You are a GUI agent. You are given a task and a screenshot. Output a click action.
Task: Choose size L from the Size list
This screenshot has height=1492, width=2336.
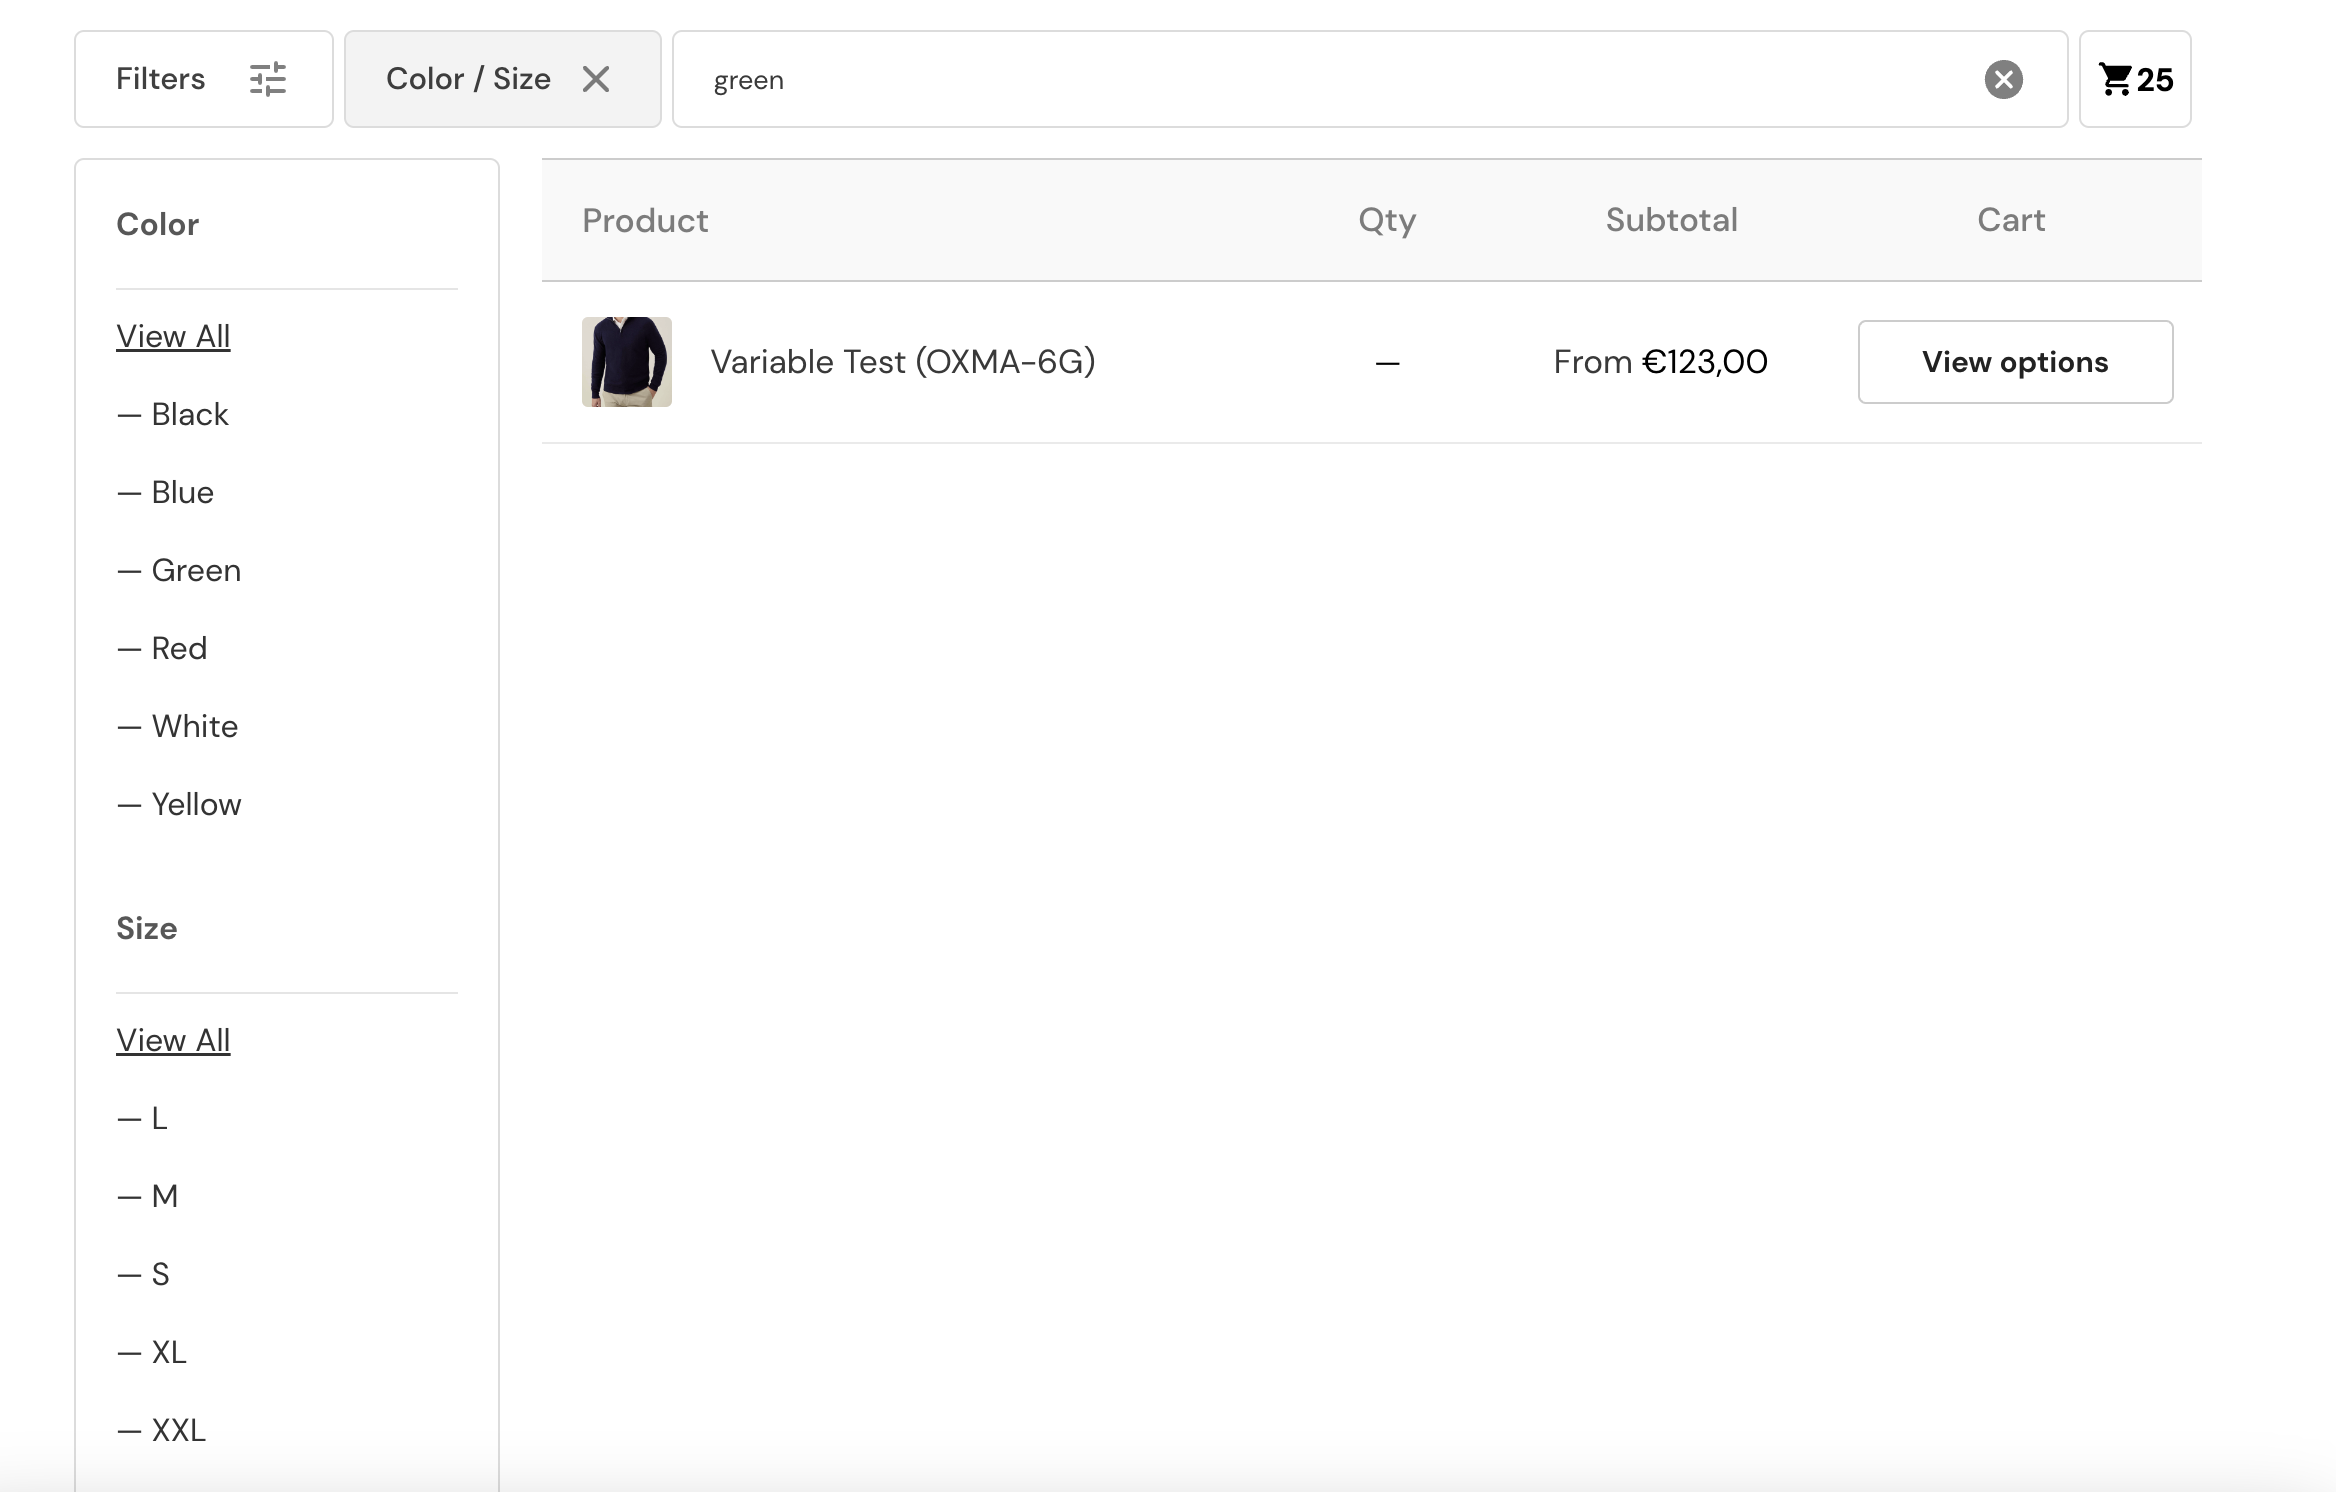point(158,1118)
